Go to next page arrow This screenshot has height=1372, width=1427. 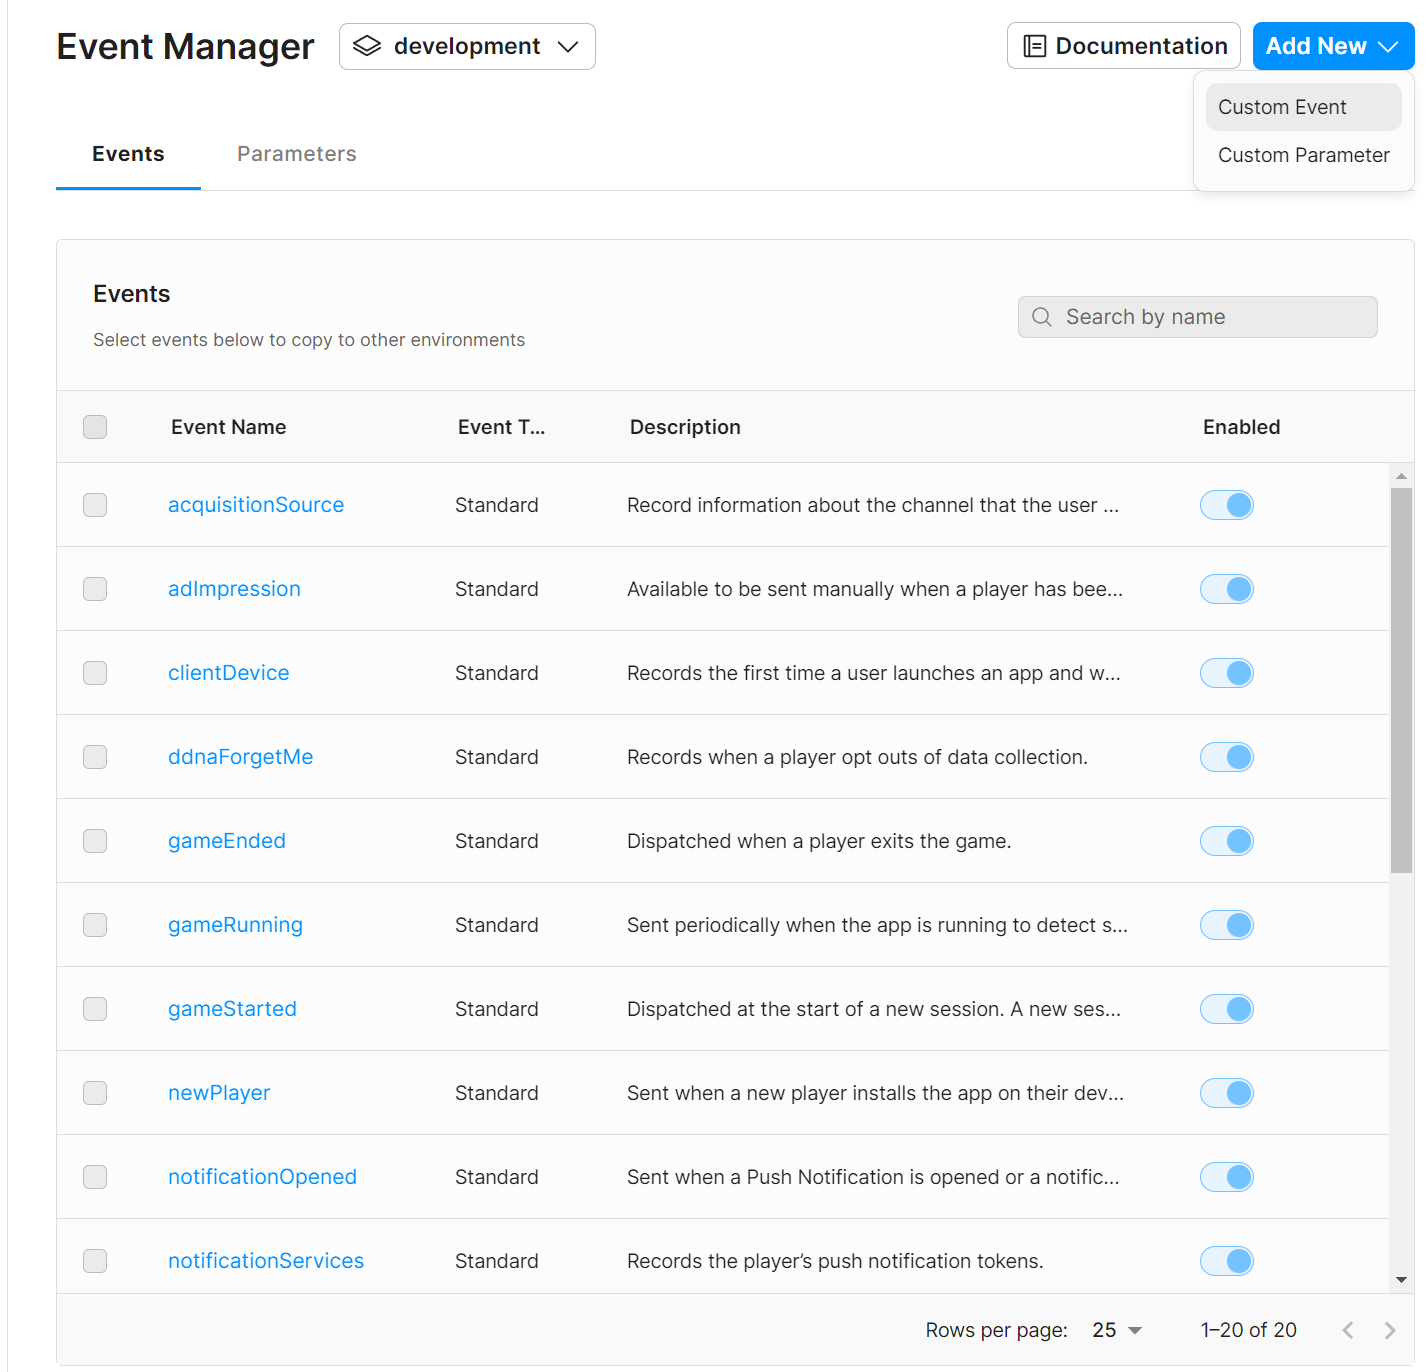coord(1390,1330)
